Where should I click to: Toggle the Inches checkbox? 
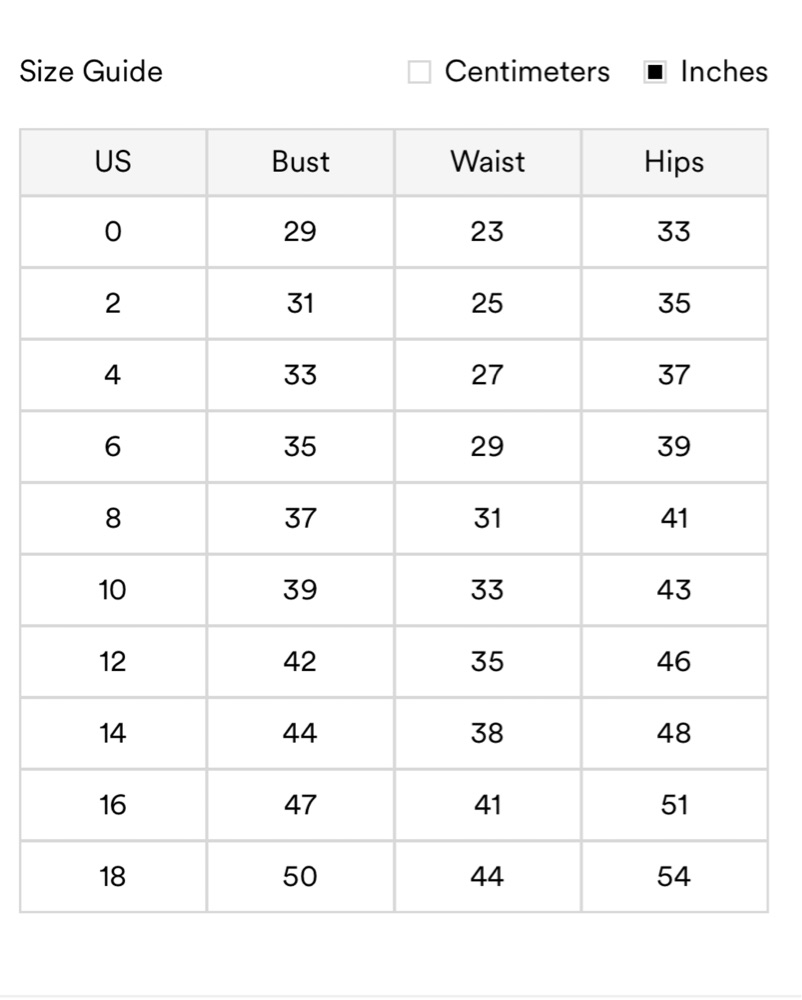[655, 72]
